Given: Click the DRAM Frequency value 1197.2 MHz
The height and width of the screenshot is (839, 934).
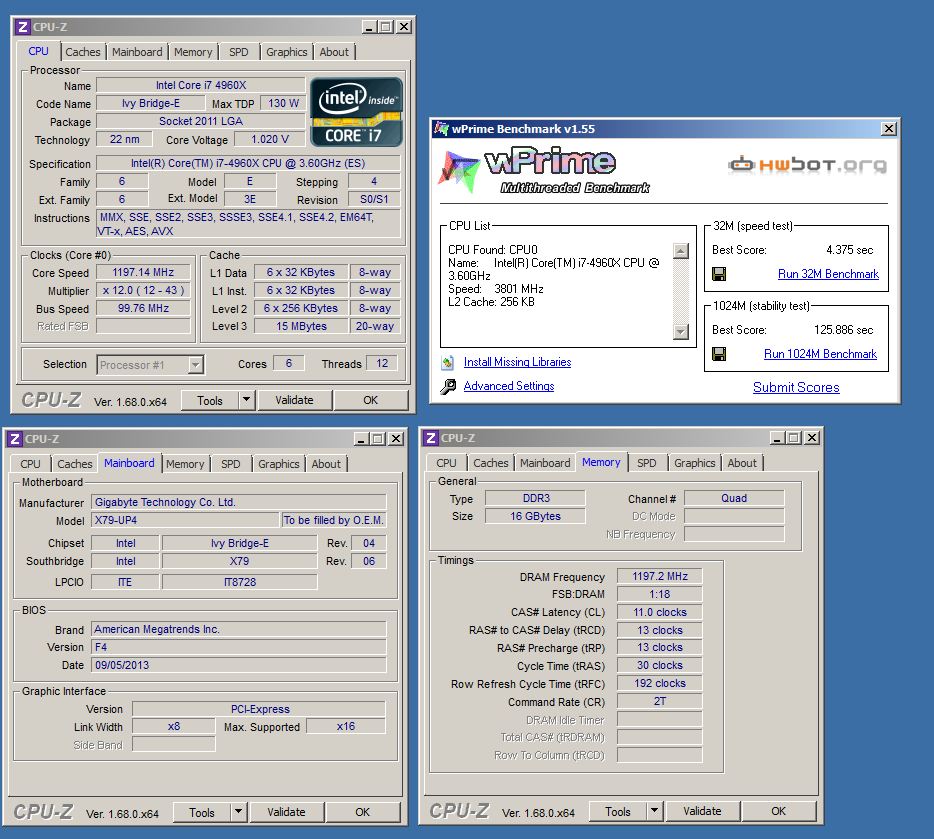Looking at the screenshot, I should tap(659, 576).
